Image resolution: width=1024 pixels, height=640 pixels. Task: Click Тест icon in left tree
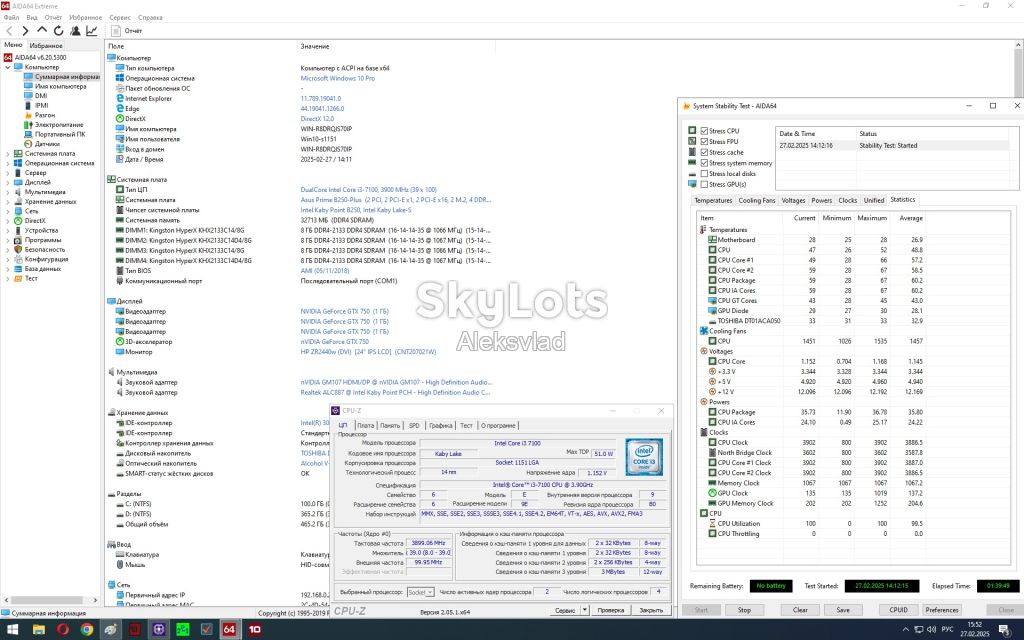18,278
